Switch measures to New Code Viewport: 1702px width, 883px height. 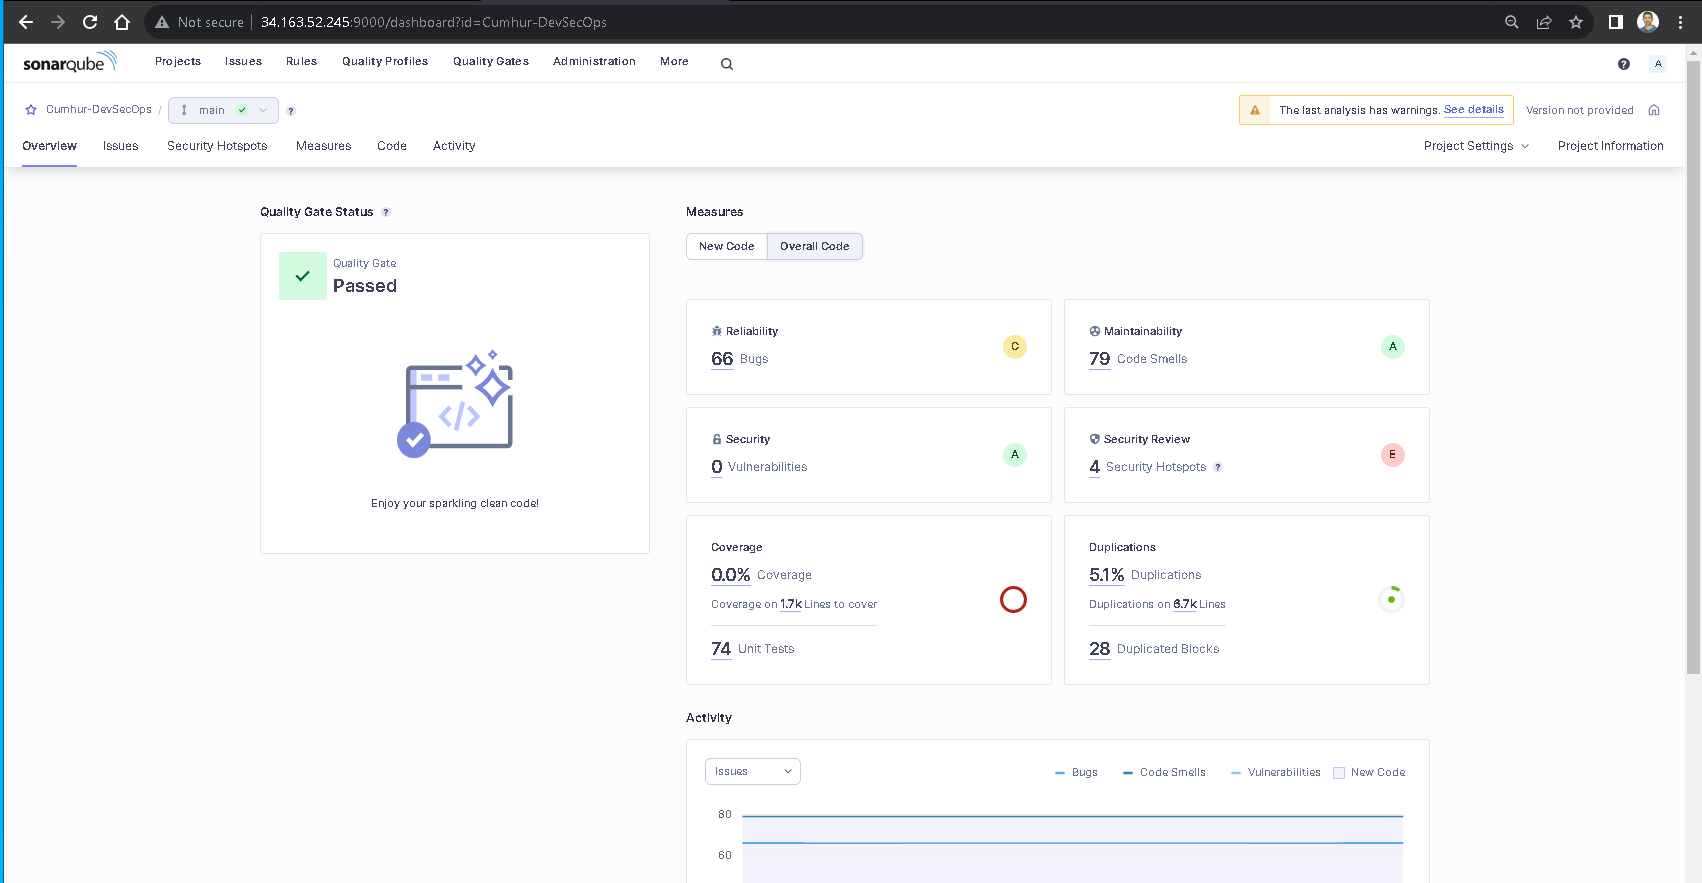[x=727, y=246]
